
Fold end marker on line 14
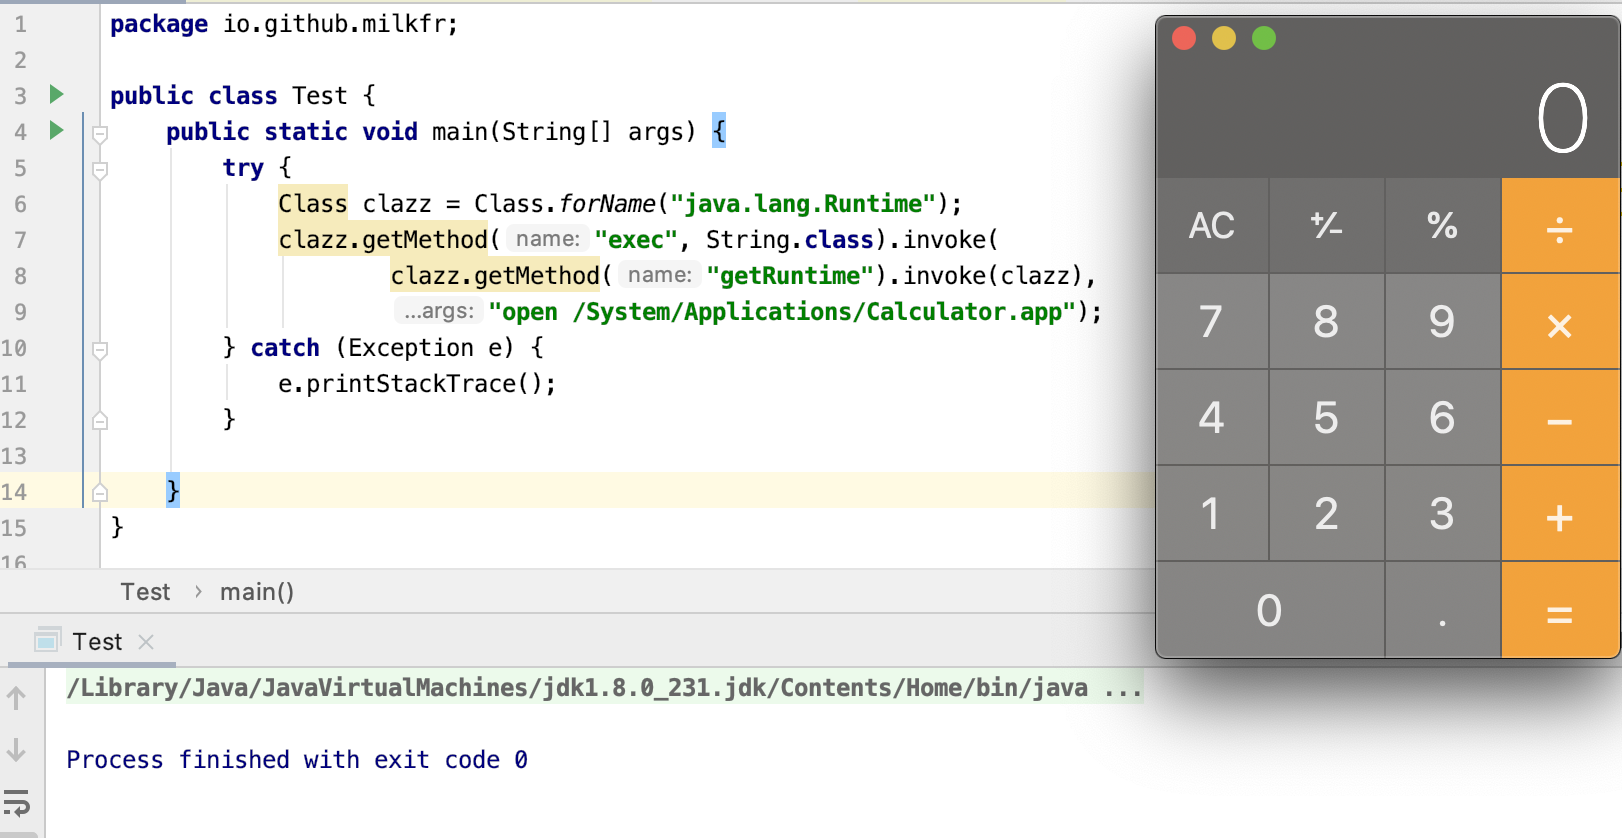pyautogui.click(x=100, y=492)
